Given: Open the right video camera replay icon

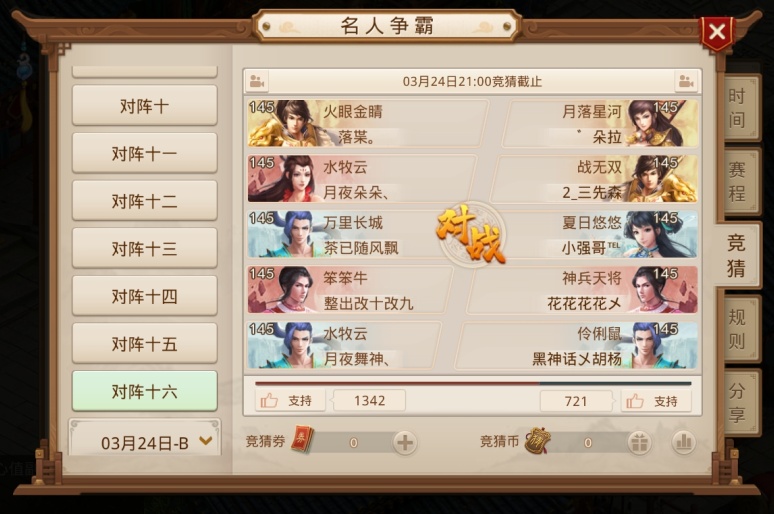Looking at the screenshot, I should (x=686, y=81).
